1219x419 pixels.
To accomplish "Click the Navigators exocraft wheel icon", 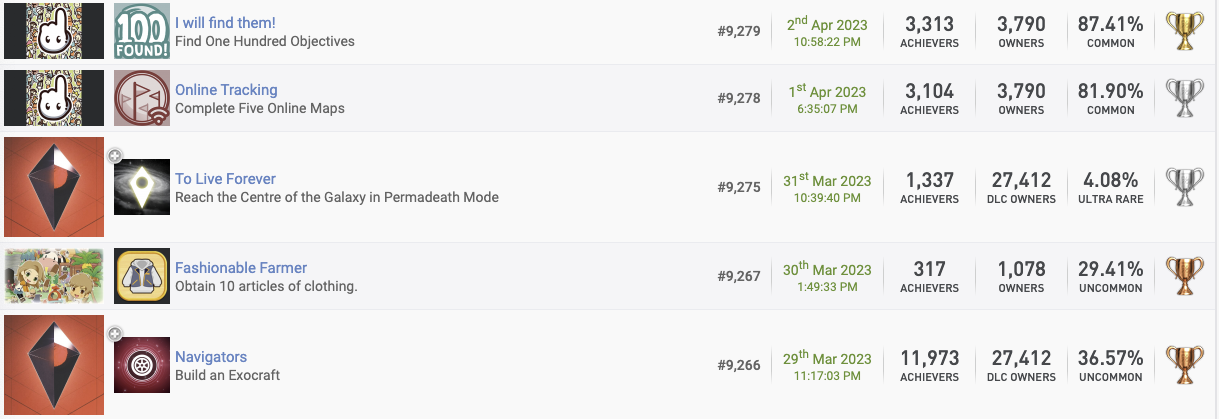I will point(141,365).
